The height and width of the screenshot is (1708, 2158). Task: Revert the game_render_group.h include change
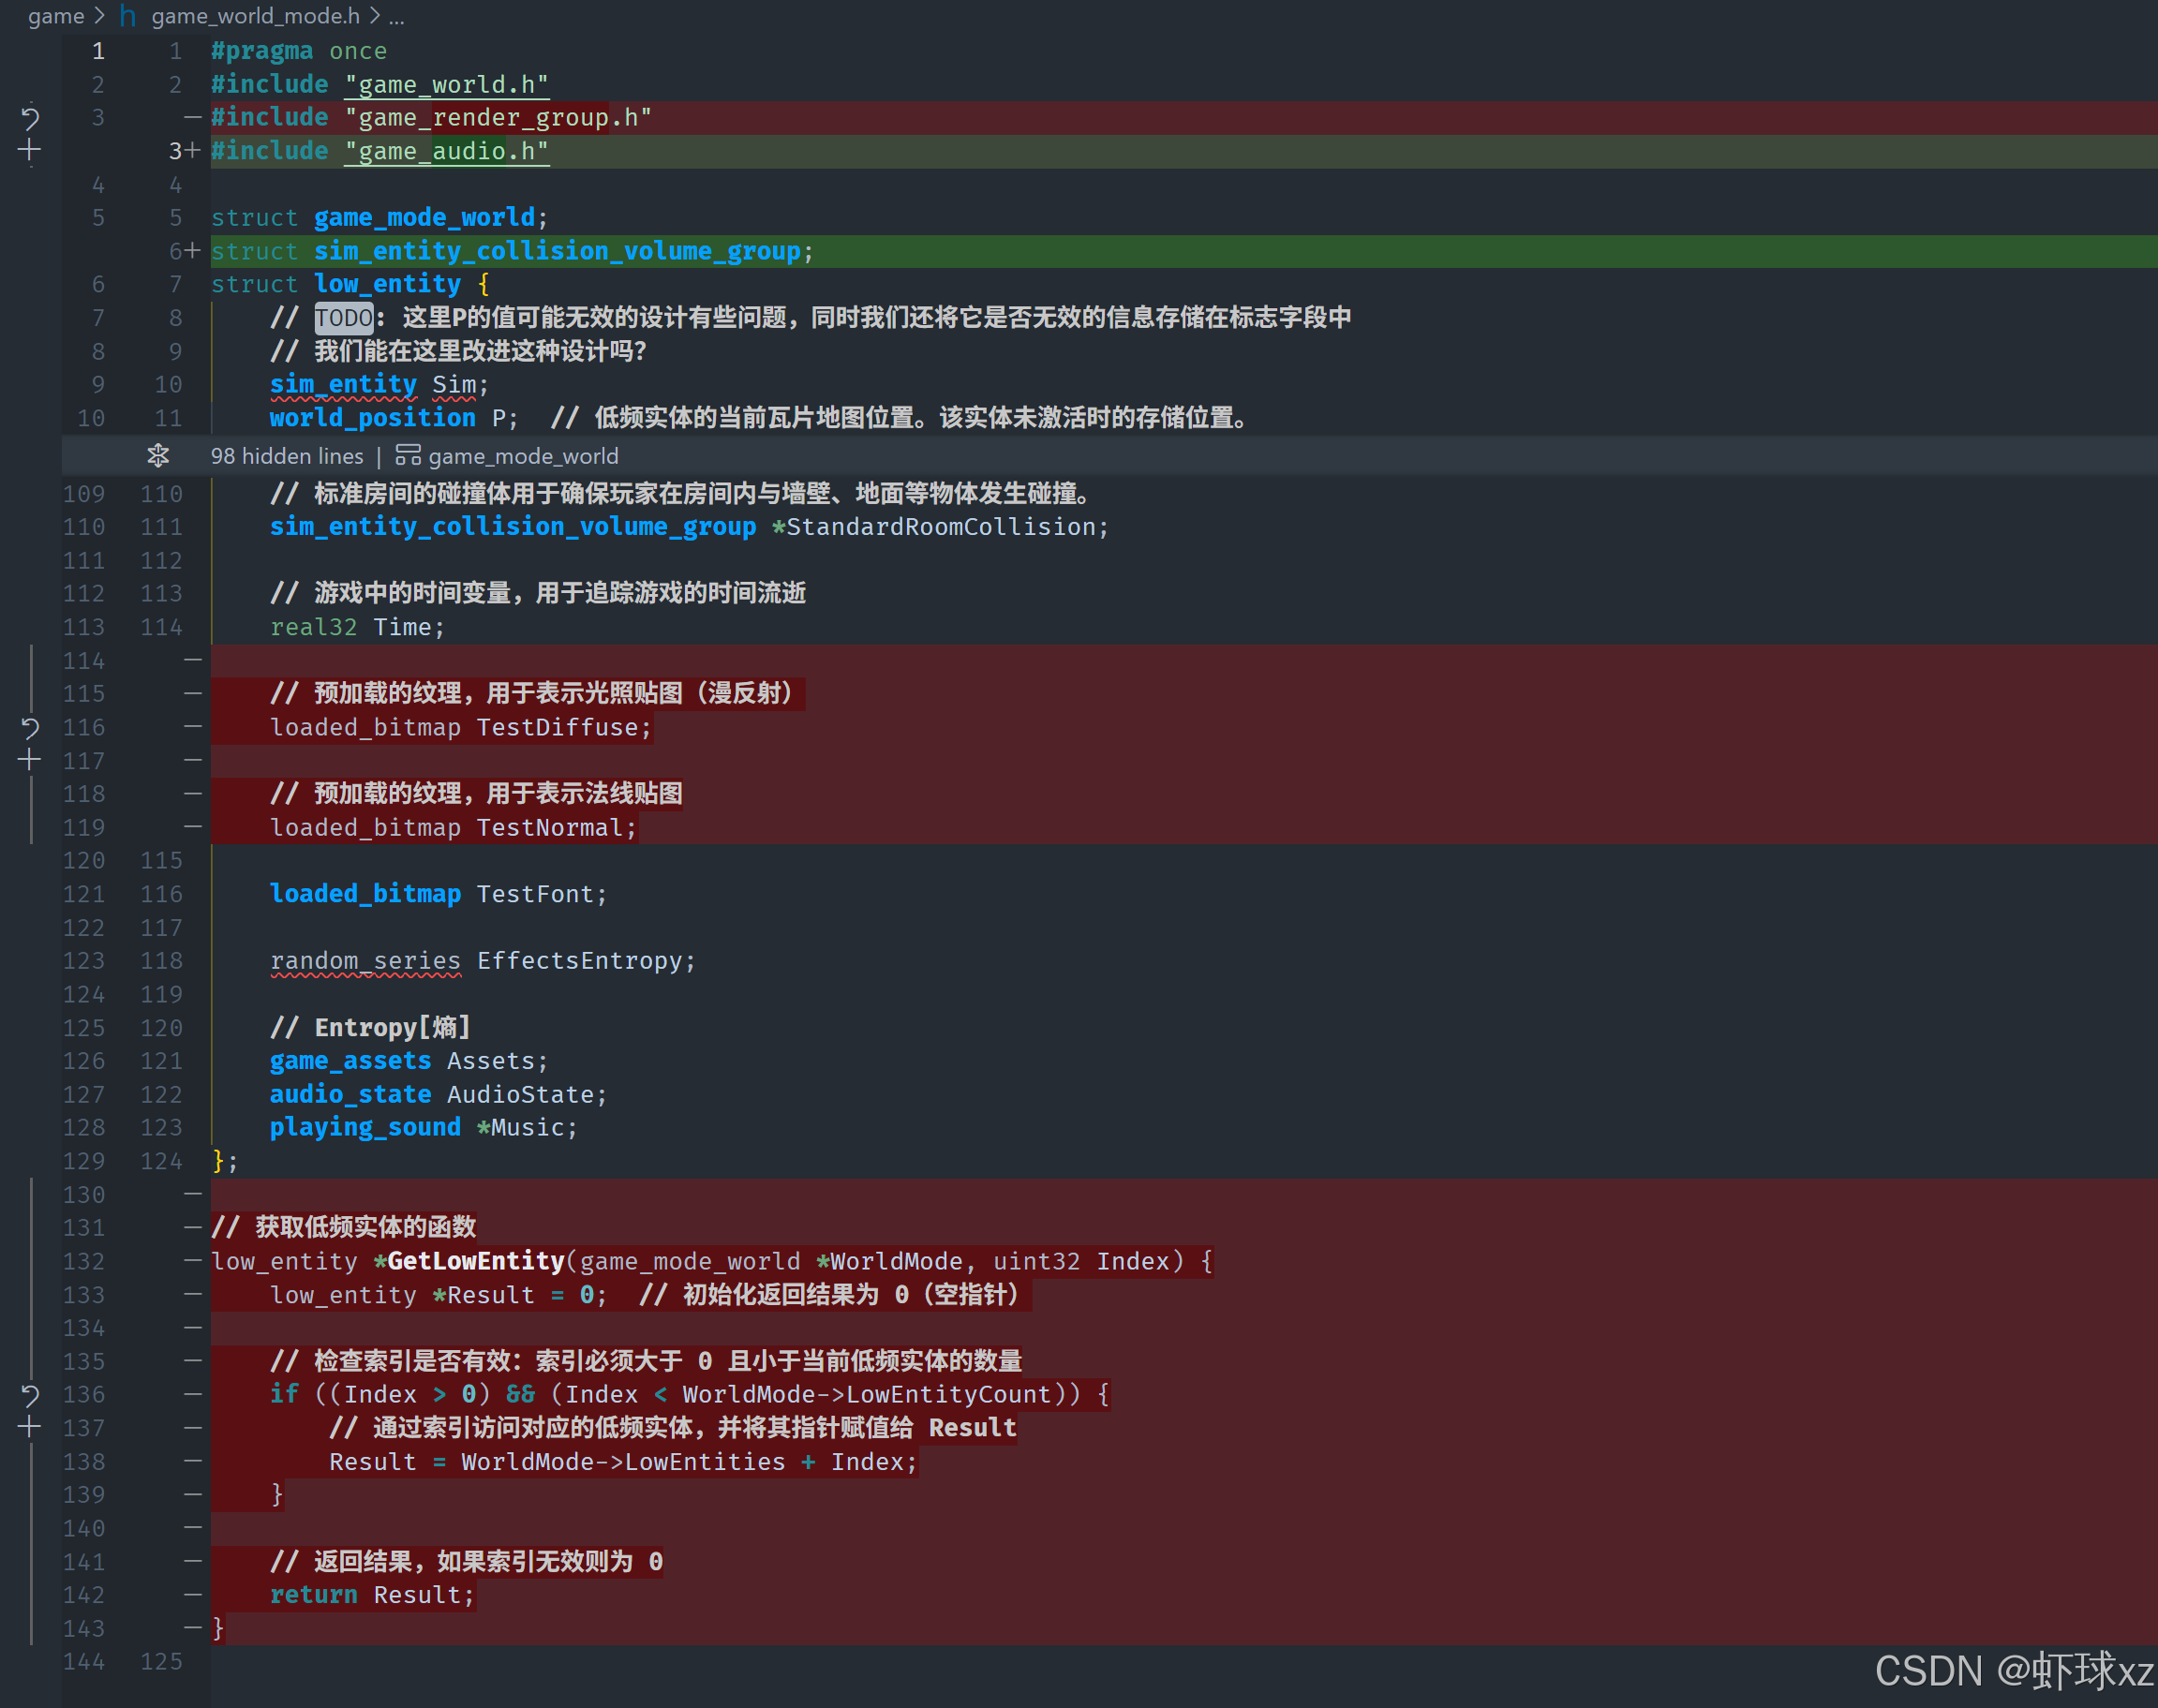click(x=30, y=119)
